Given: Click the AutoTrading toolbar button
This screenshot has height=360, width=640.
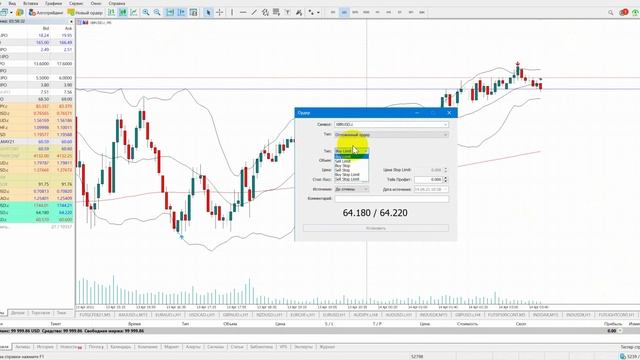Looking at the screenshot, I should (45, 13).
